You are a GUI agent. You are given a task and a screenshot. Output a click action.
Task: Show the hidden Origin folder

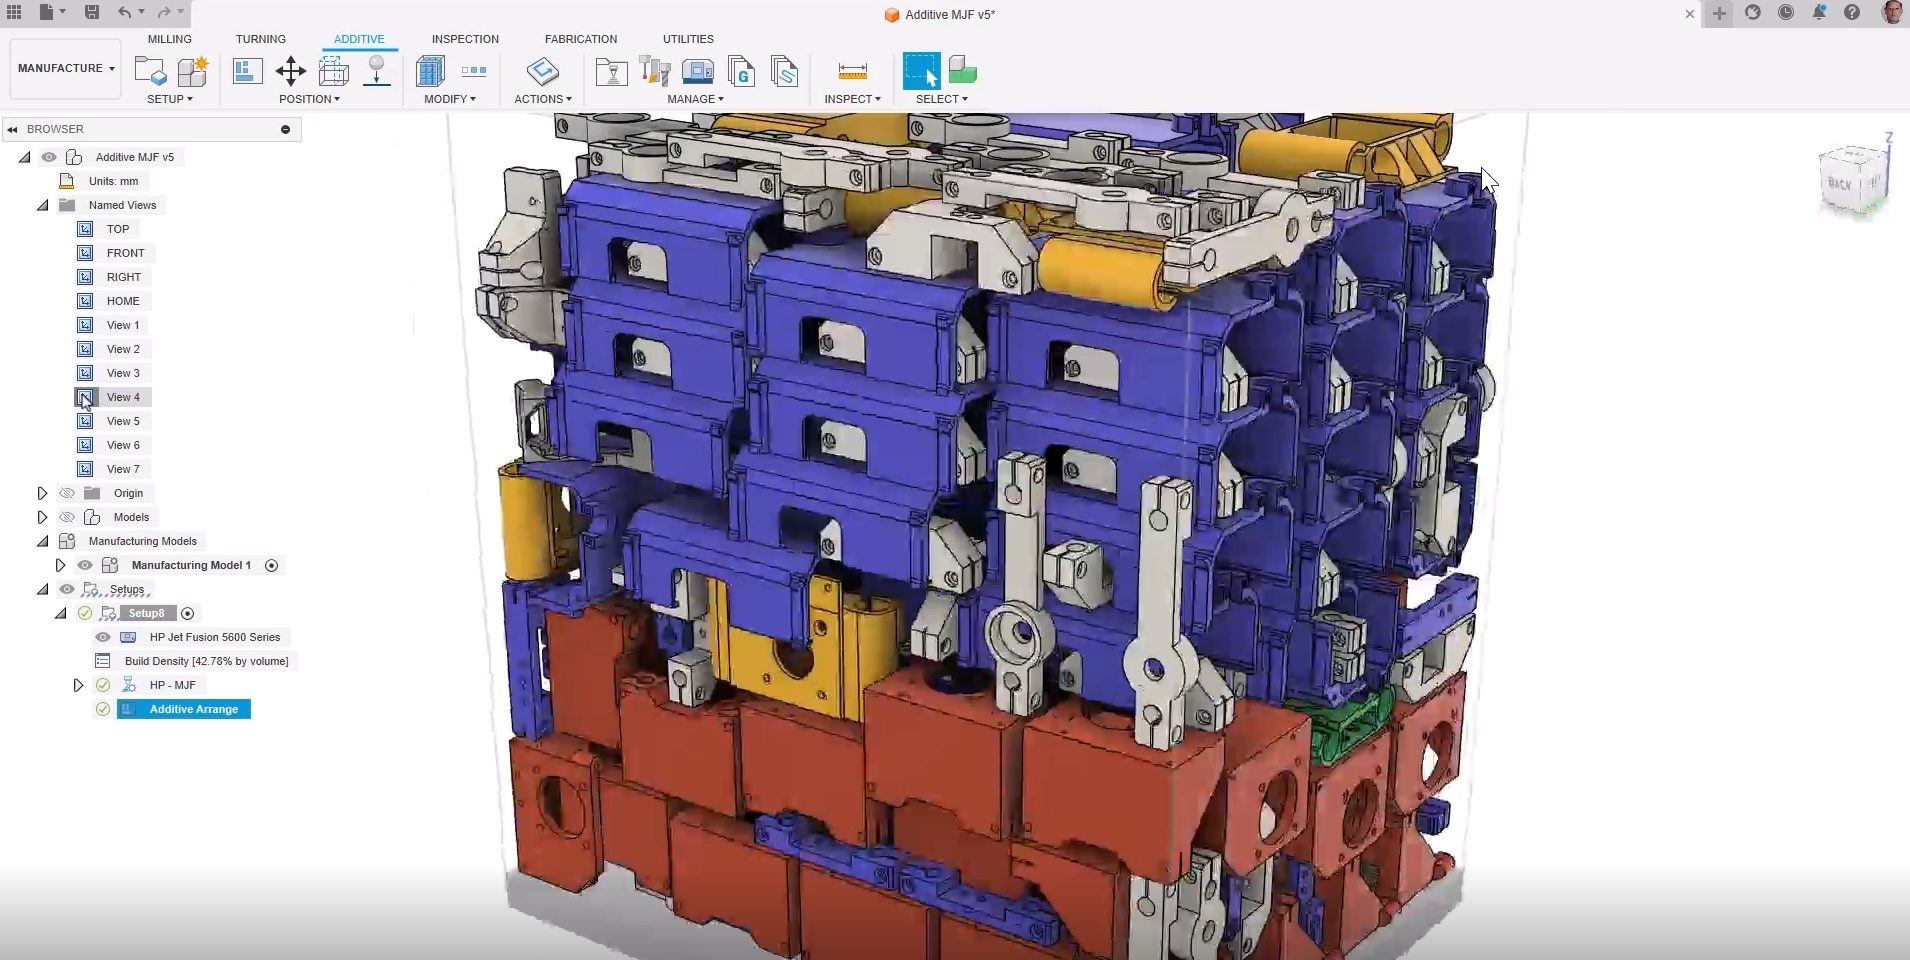pos(66,493)
